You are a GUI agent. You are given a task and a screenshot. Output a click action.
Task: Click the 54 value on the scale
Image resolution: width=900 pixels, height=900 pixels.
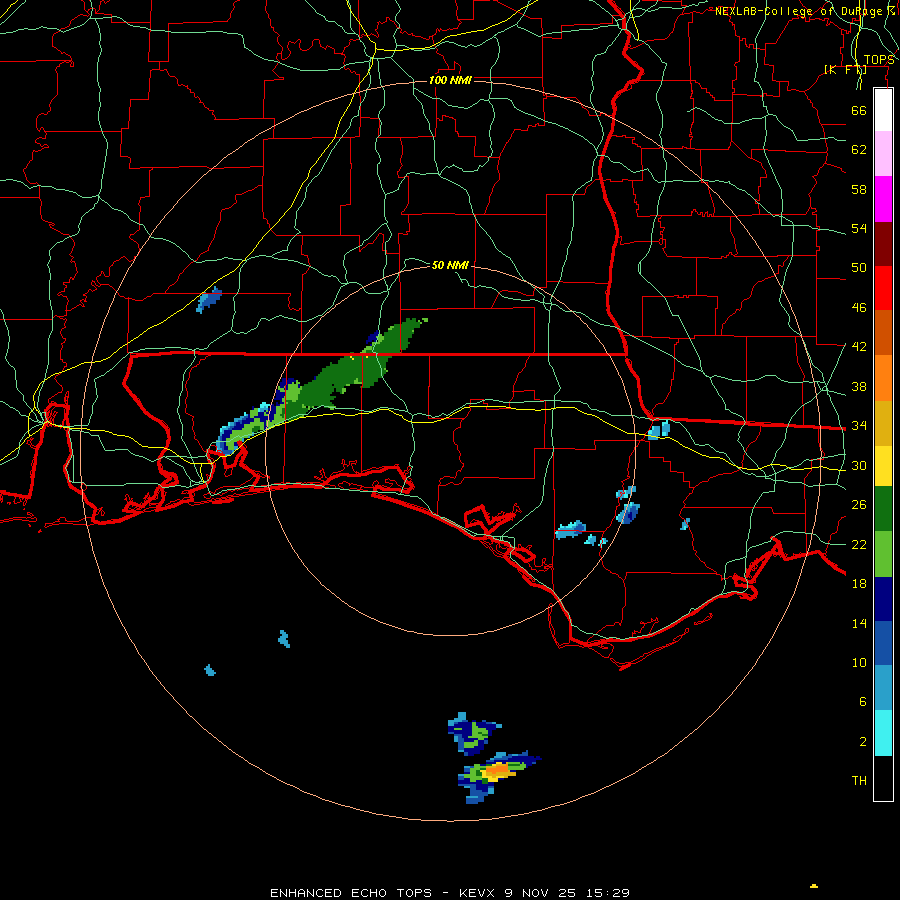point(859,228)
